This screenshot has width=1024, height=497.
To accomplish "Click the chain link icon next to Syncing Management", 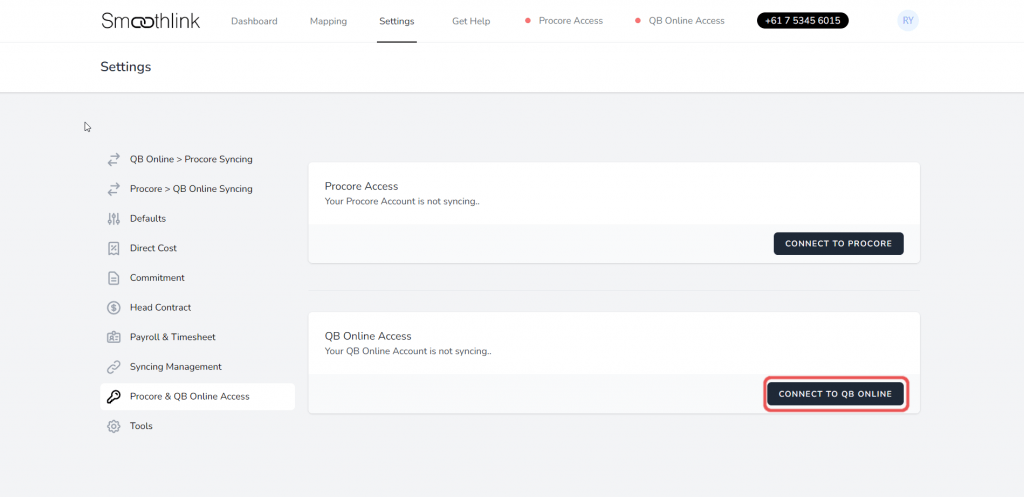I will pos(114,367).
